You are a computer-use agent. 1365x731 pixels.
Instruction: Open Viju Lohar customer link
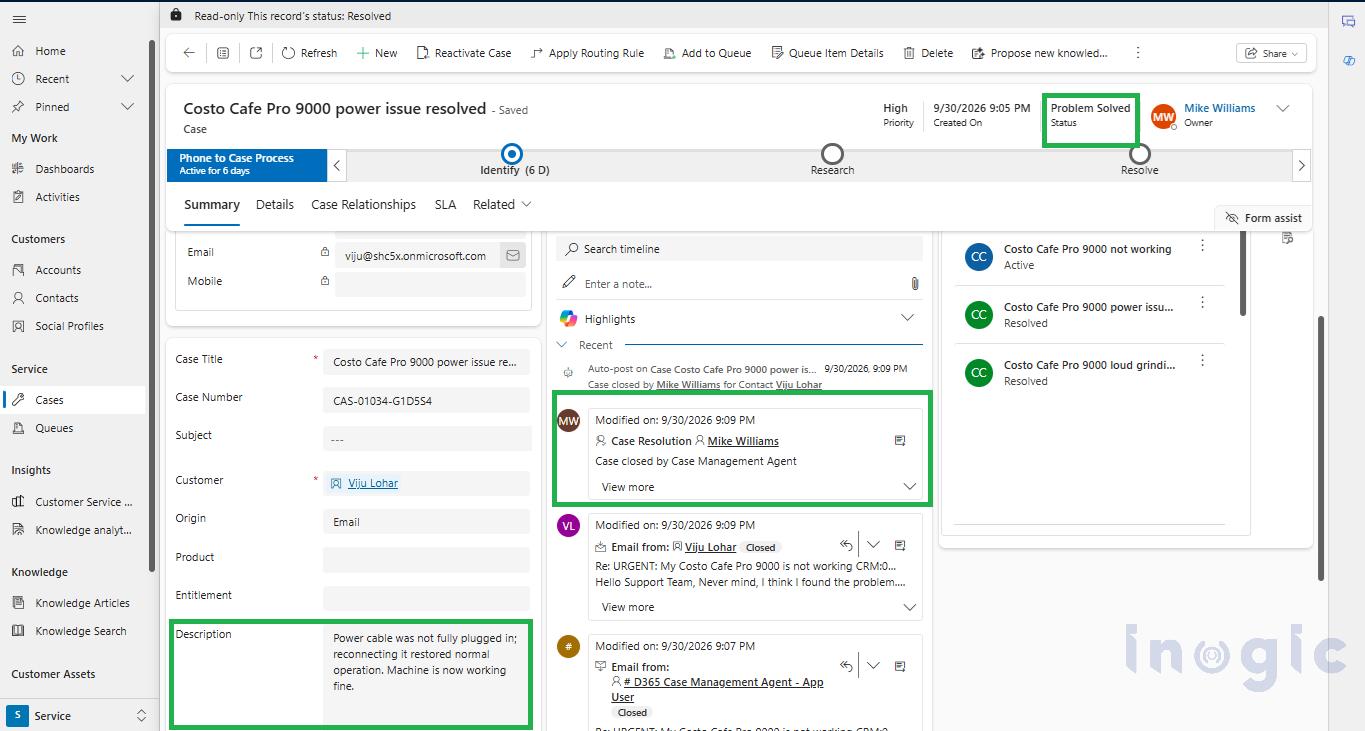(373, 483)
